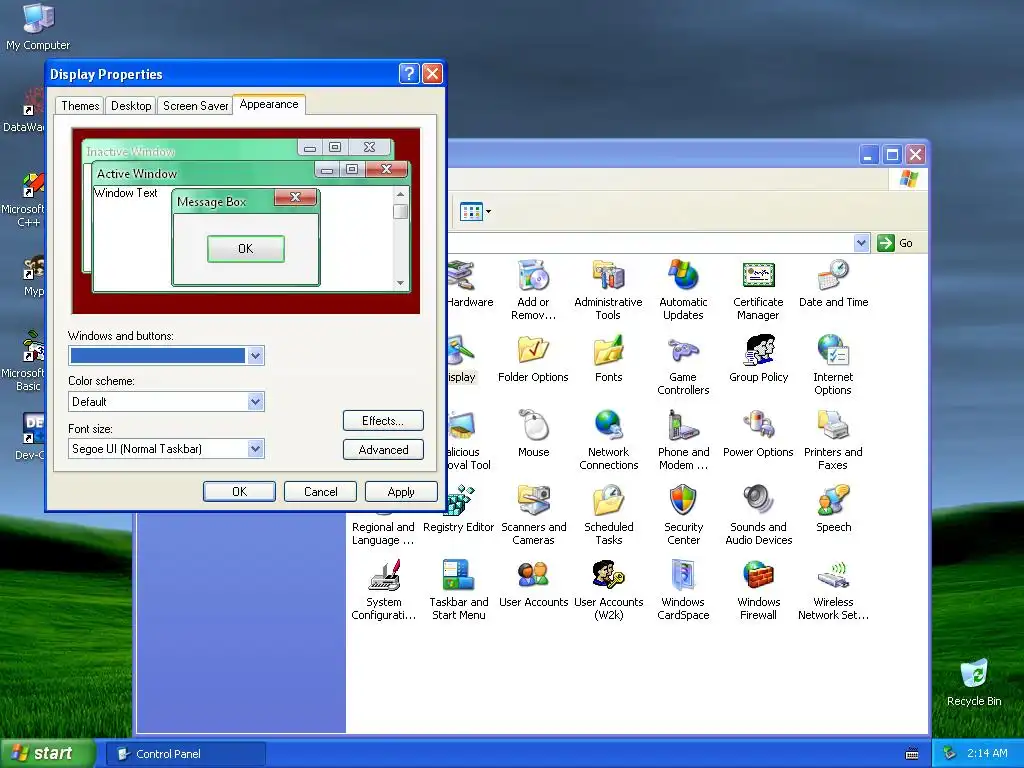Expand Font size dropdown
The image size is (1024, 768).
click(x=255, y=448)
